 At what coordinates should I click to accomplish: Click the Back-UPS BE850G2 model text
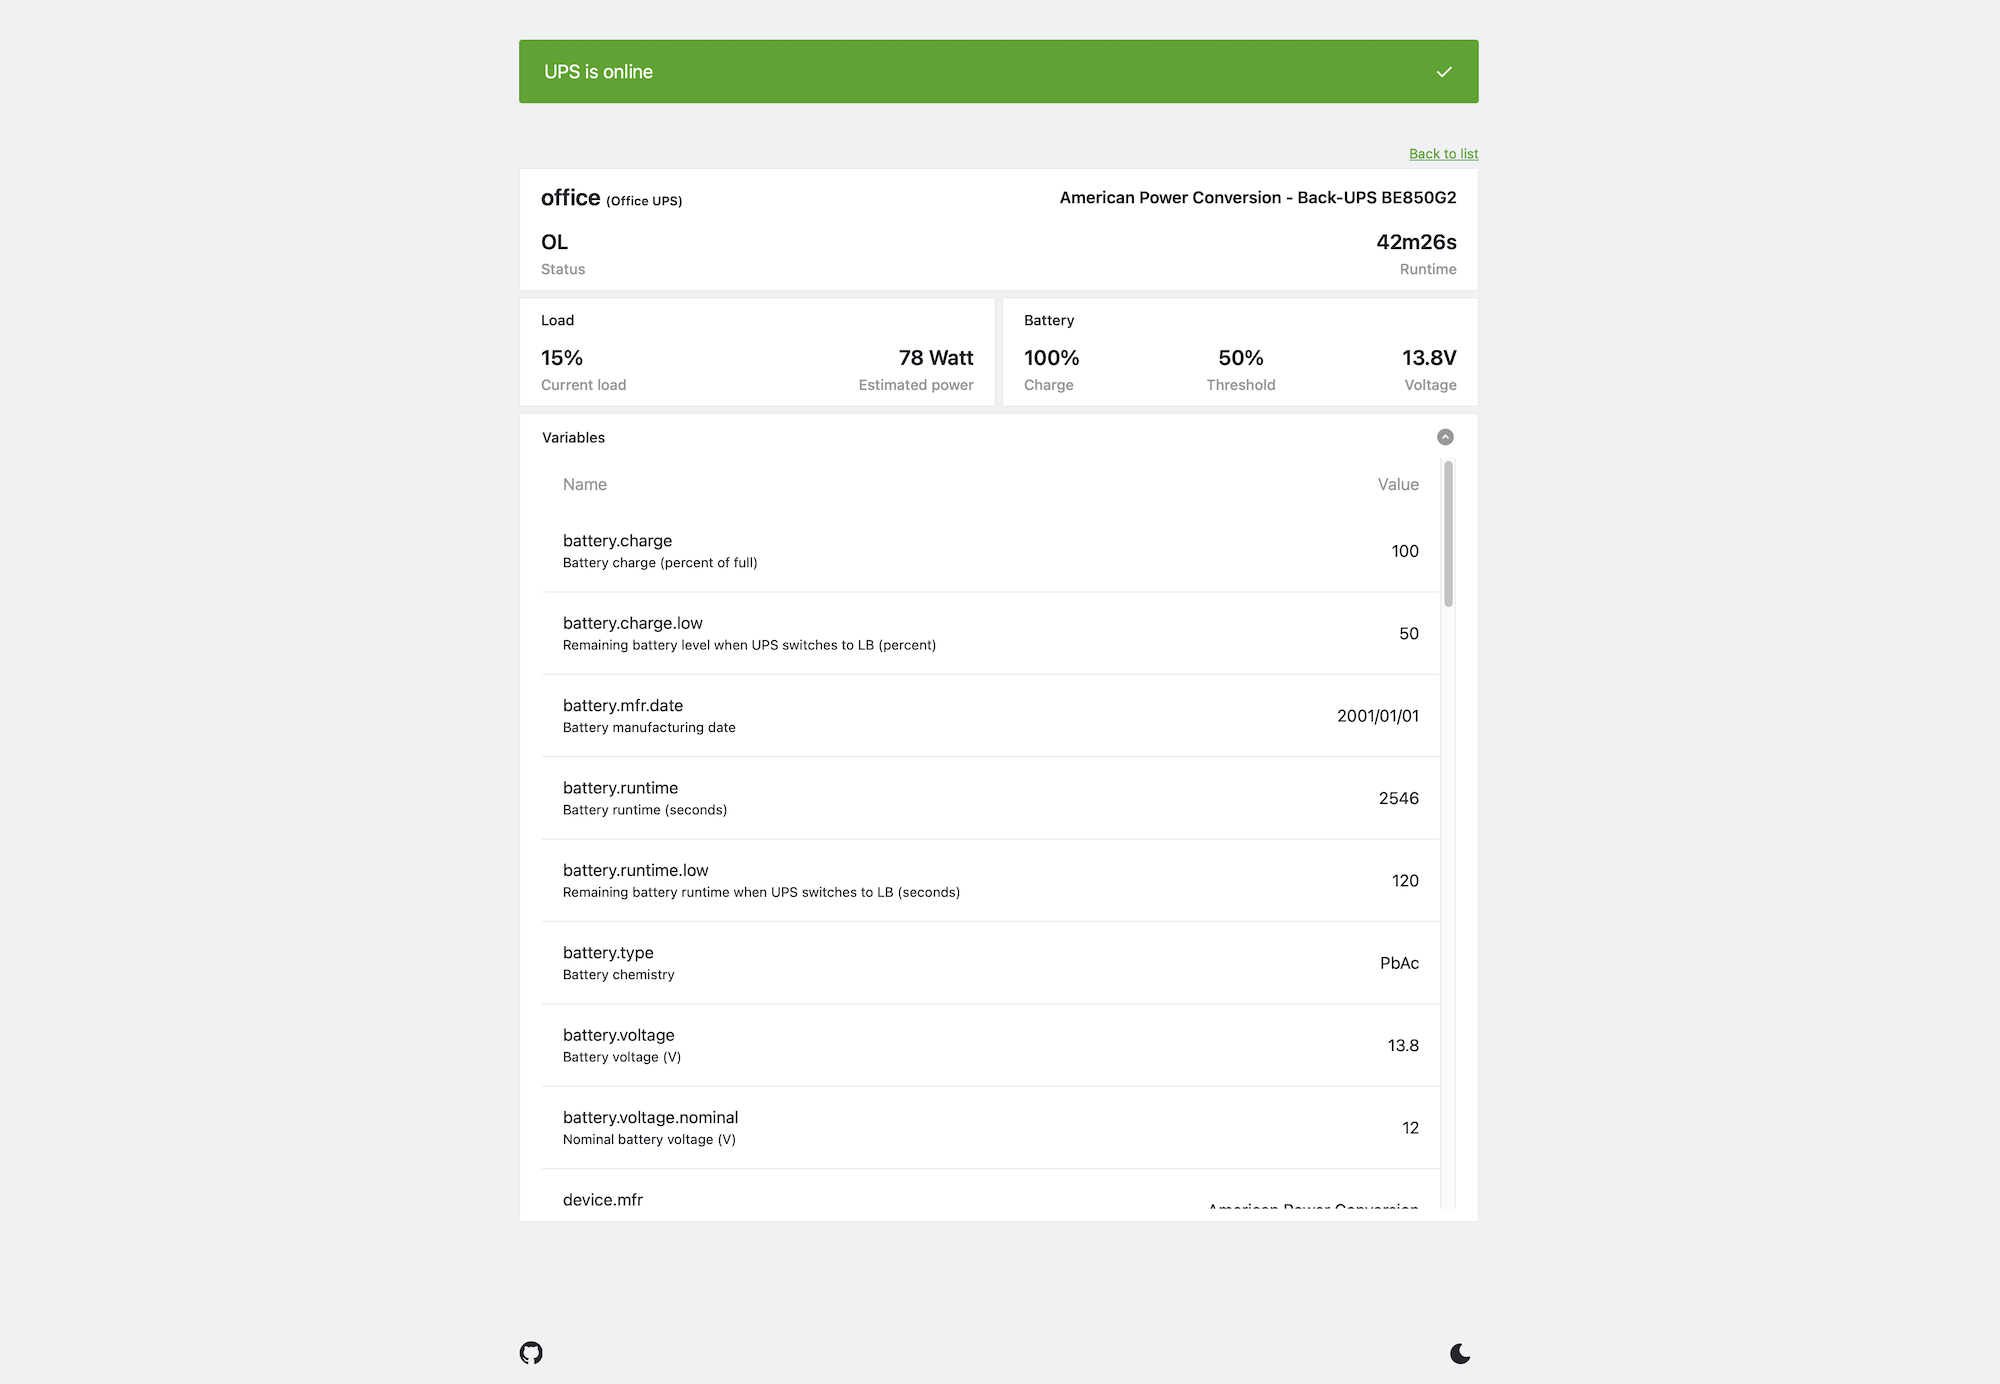[1376, 198]
